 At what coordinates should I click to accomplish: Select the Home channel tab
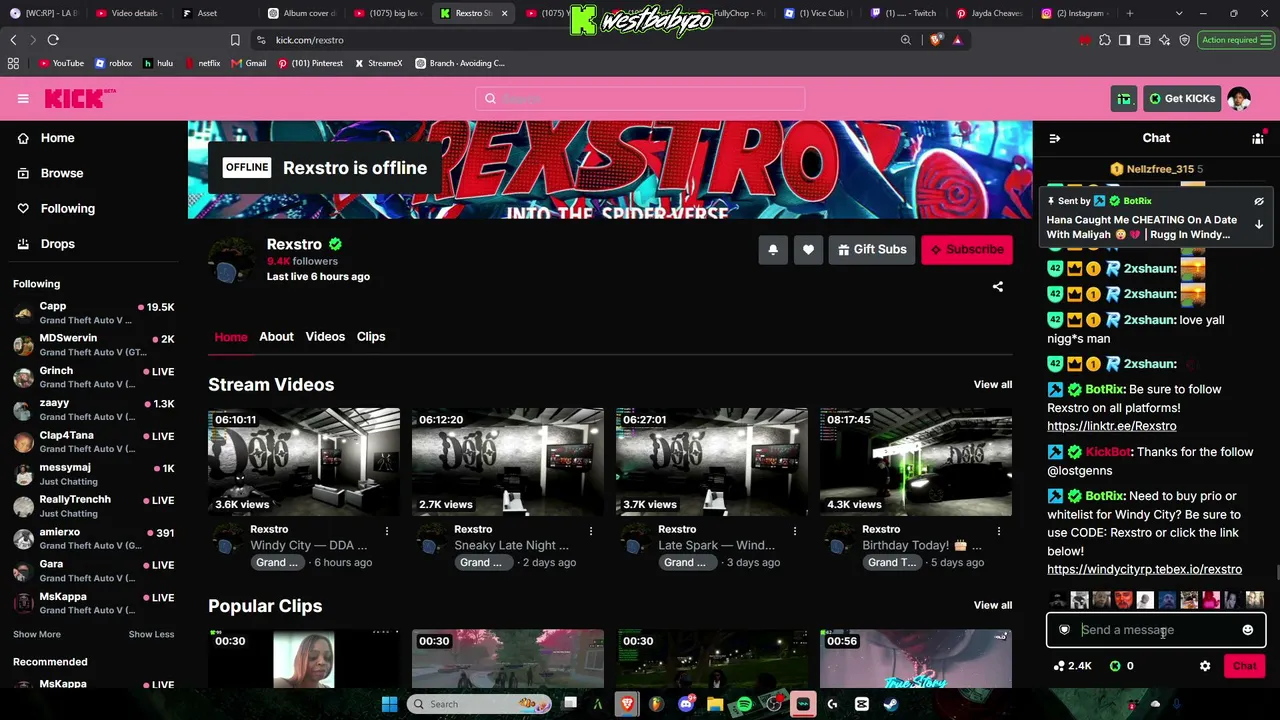point(231,337)
